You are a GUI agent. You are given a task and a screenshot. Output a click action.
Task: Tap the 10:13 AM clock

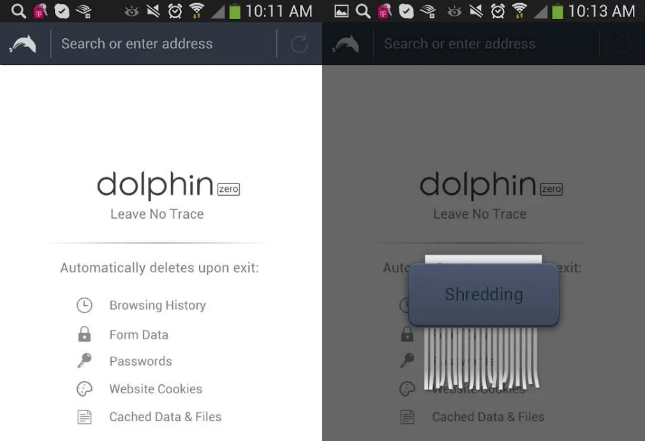pos(602,11)
